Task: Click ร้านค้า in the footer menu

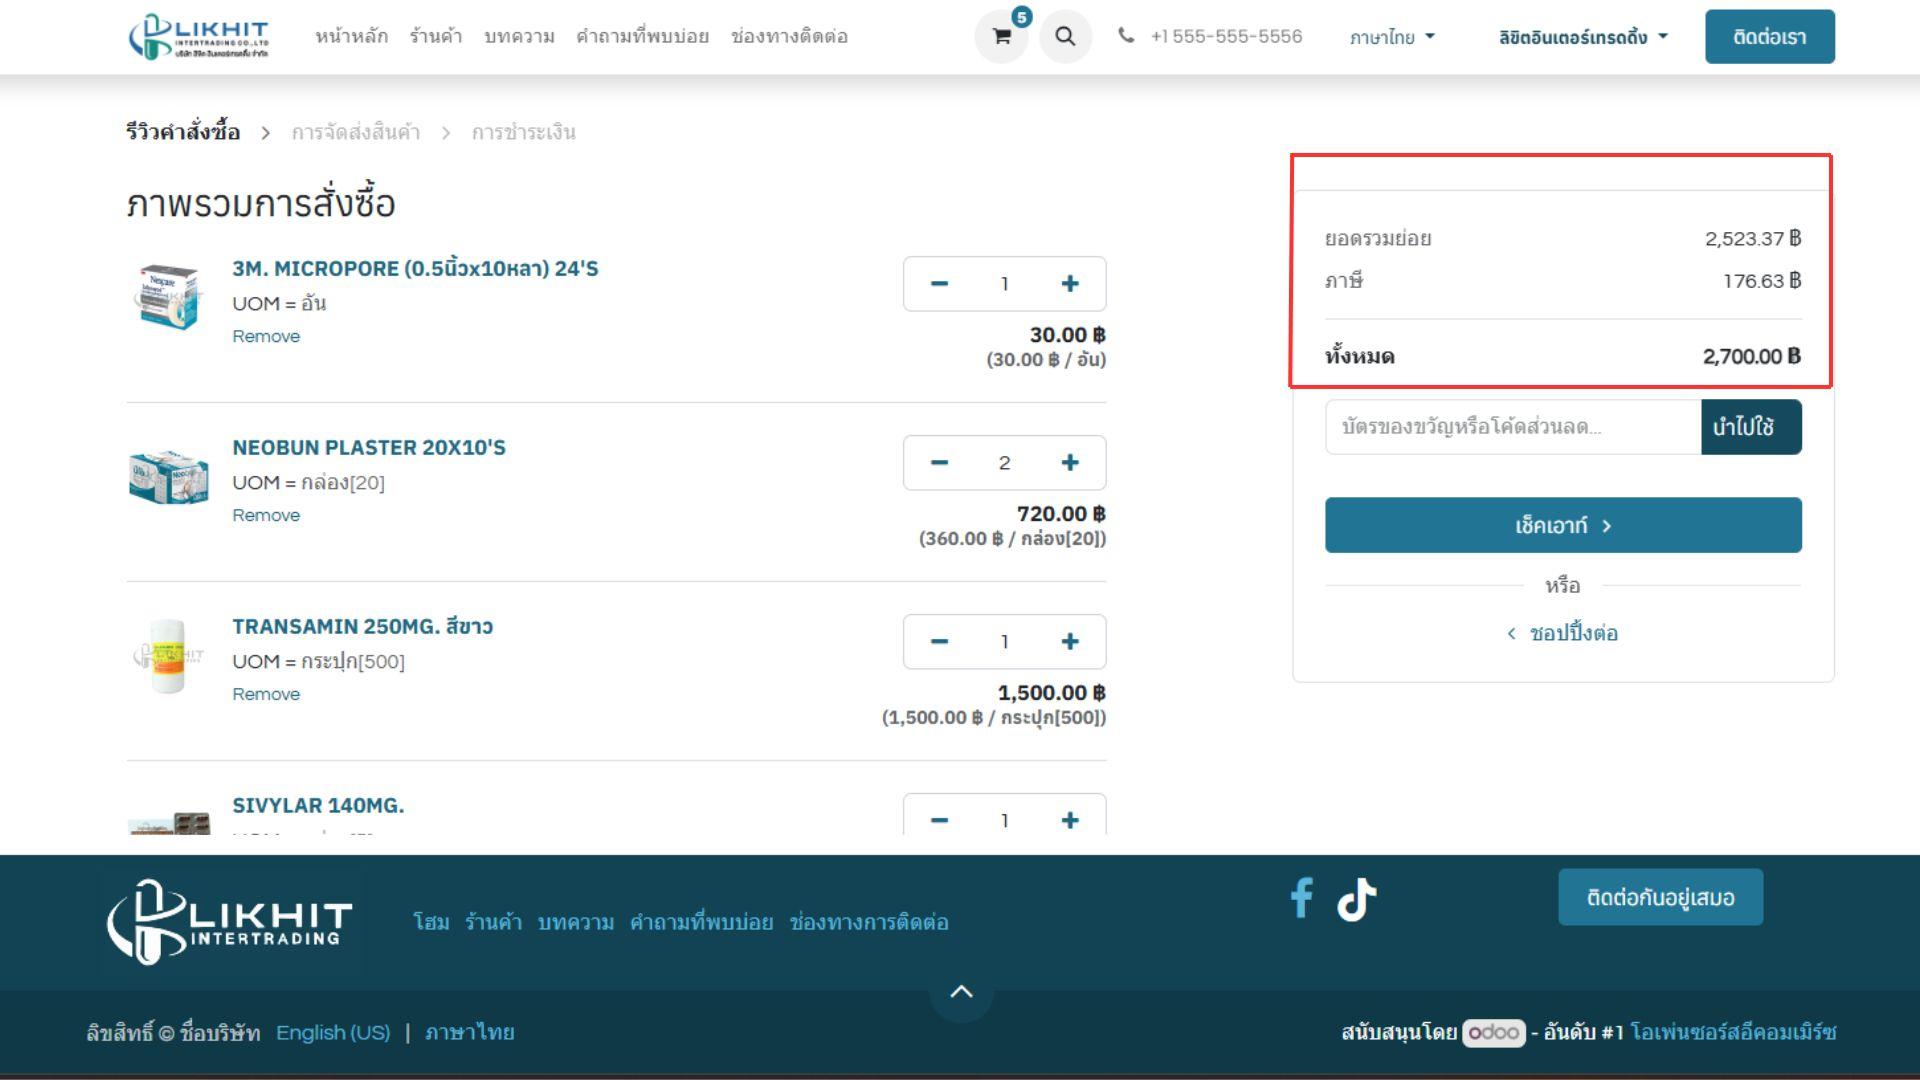Action: [493, 922]
